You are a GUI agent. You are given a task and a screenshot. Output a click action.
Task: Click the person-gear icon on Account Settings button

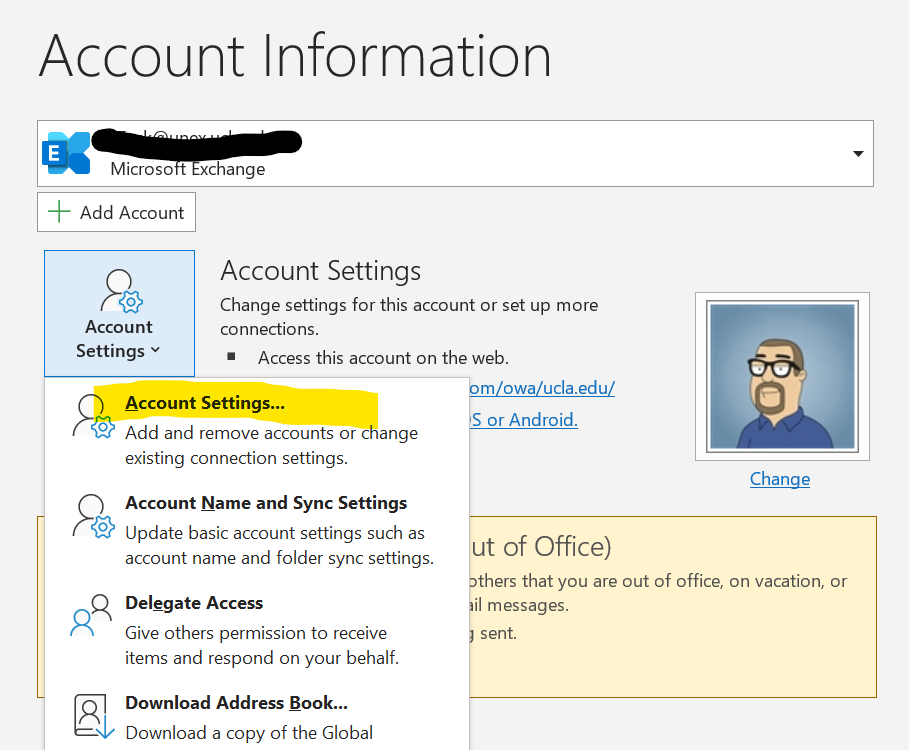[x=120, y=292]
